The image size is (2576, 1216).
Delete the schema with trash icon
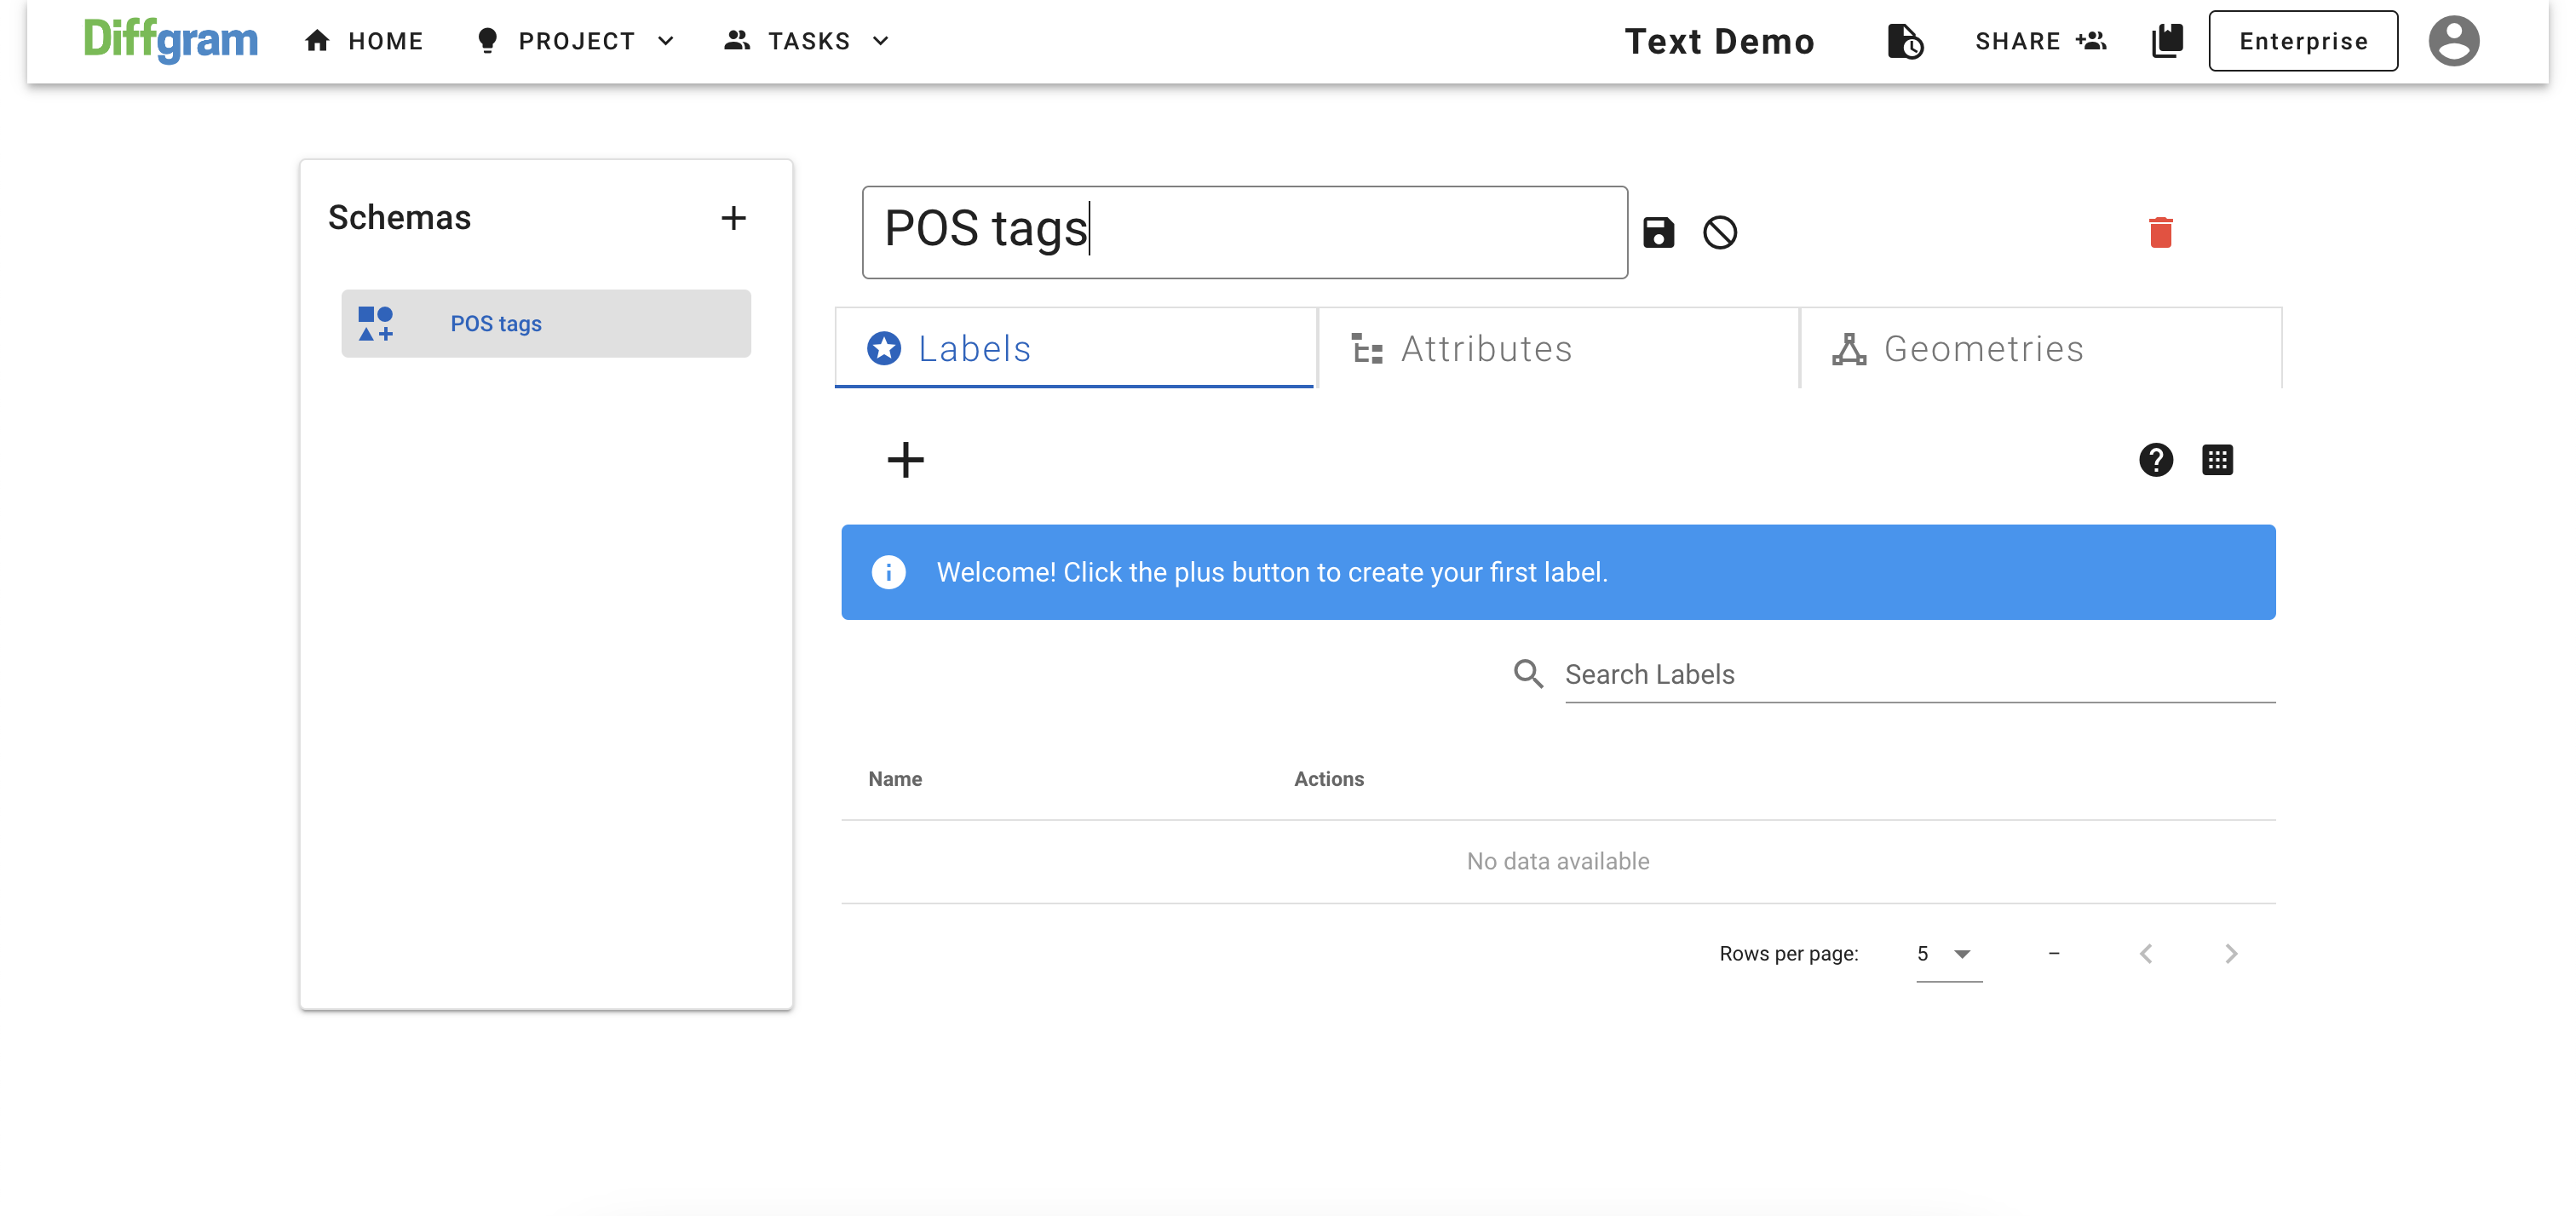point(2160,232)
